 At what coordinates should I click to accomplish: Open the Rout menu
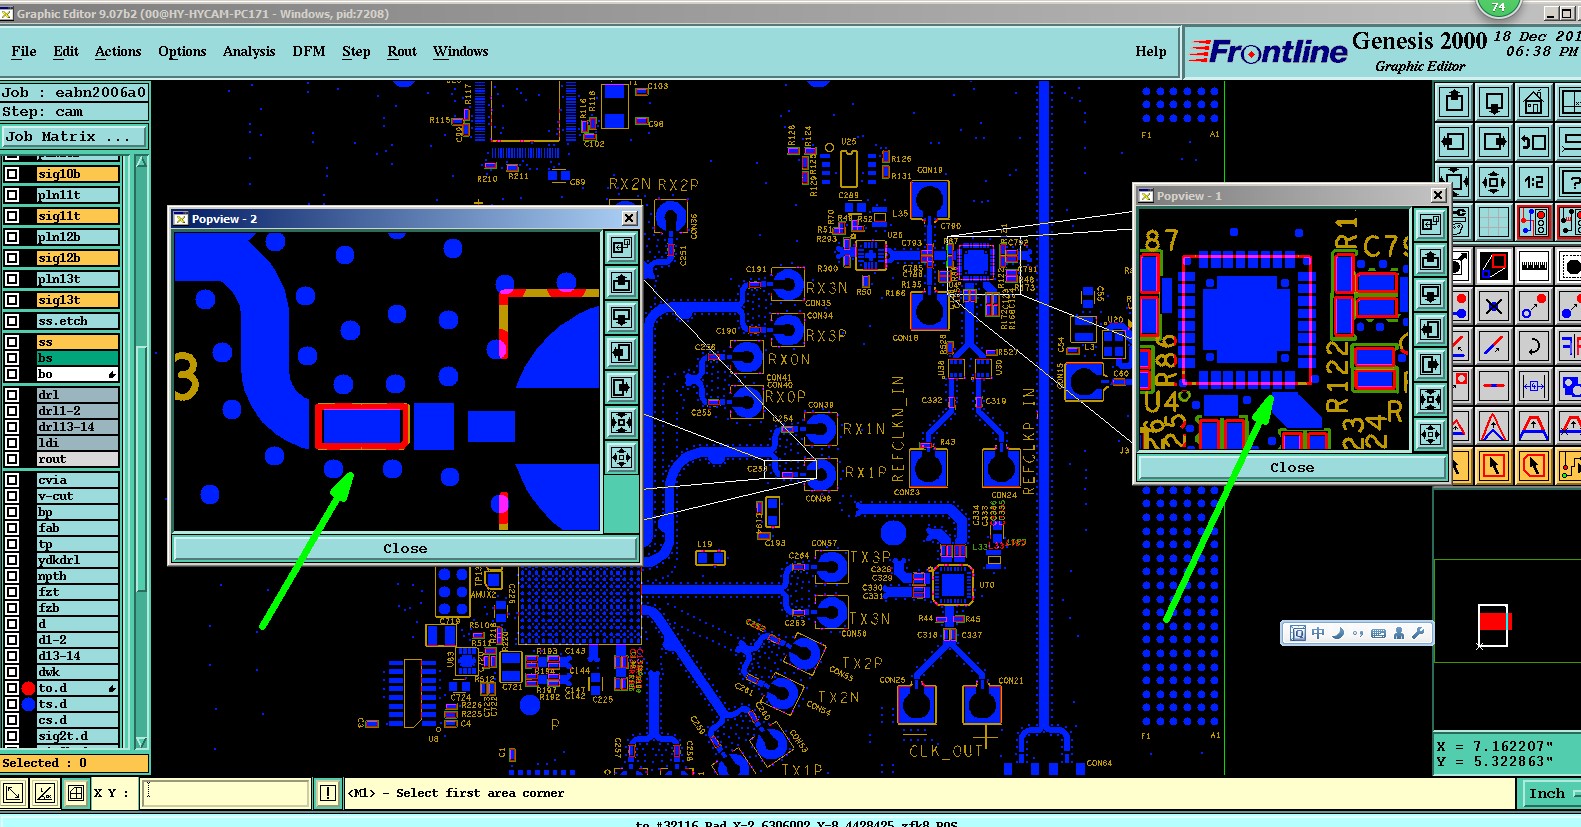pyautogui.click(x=402, y=52)
